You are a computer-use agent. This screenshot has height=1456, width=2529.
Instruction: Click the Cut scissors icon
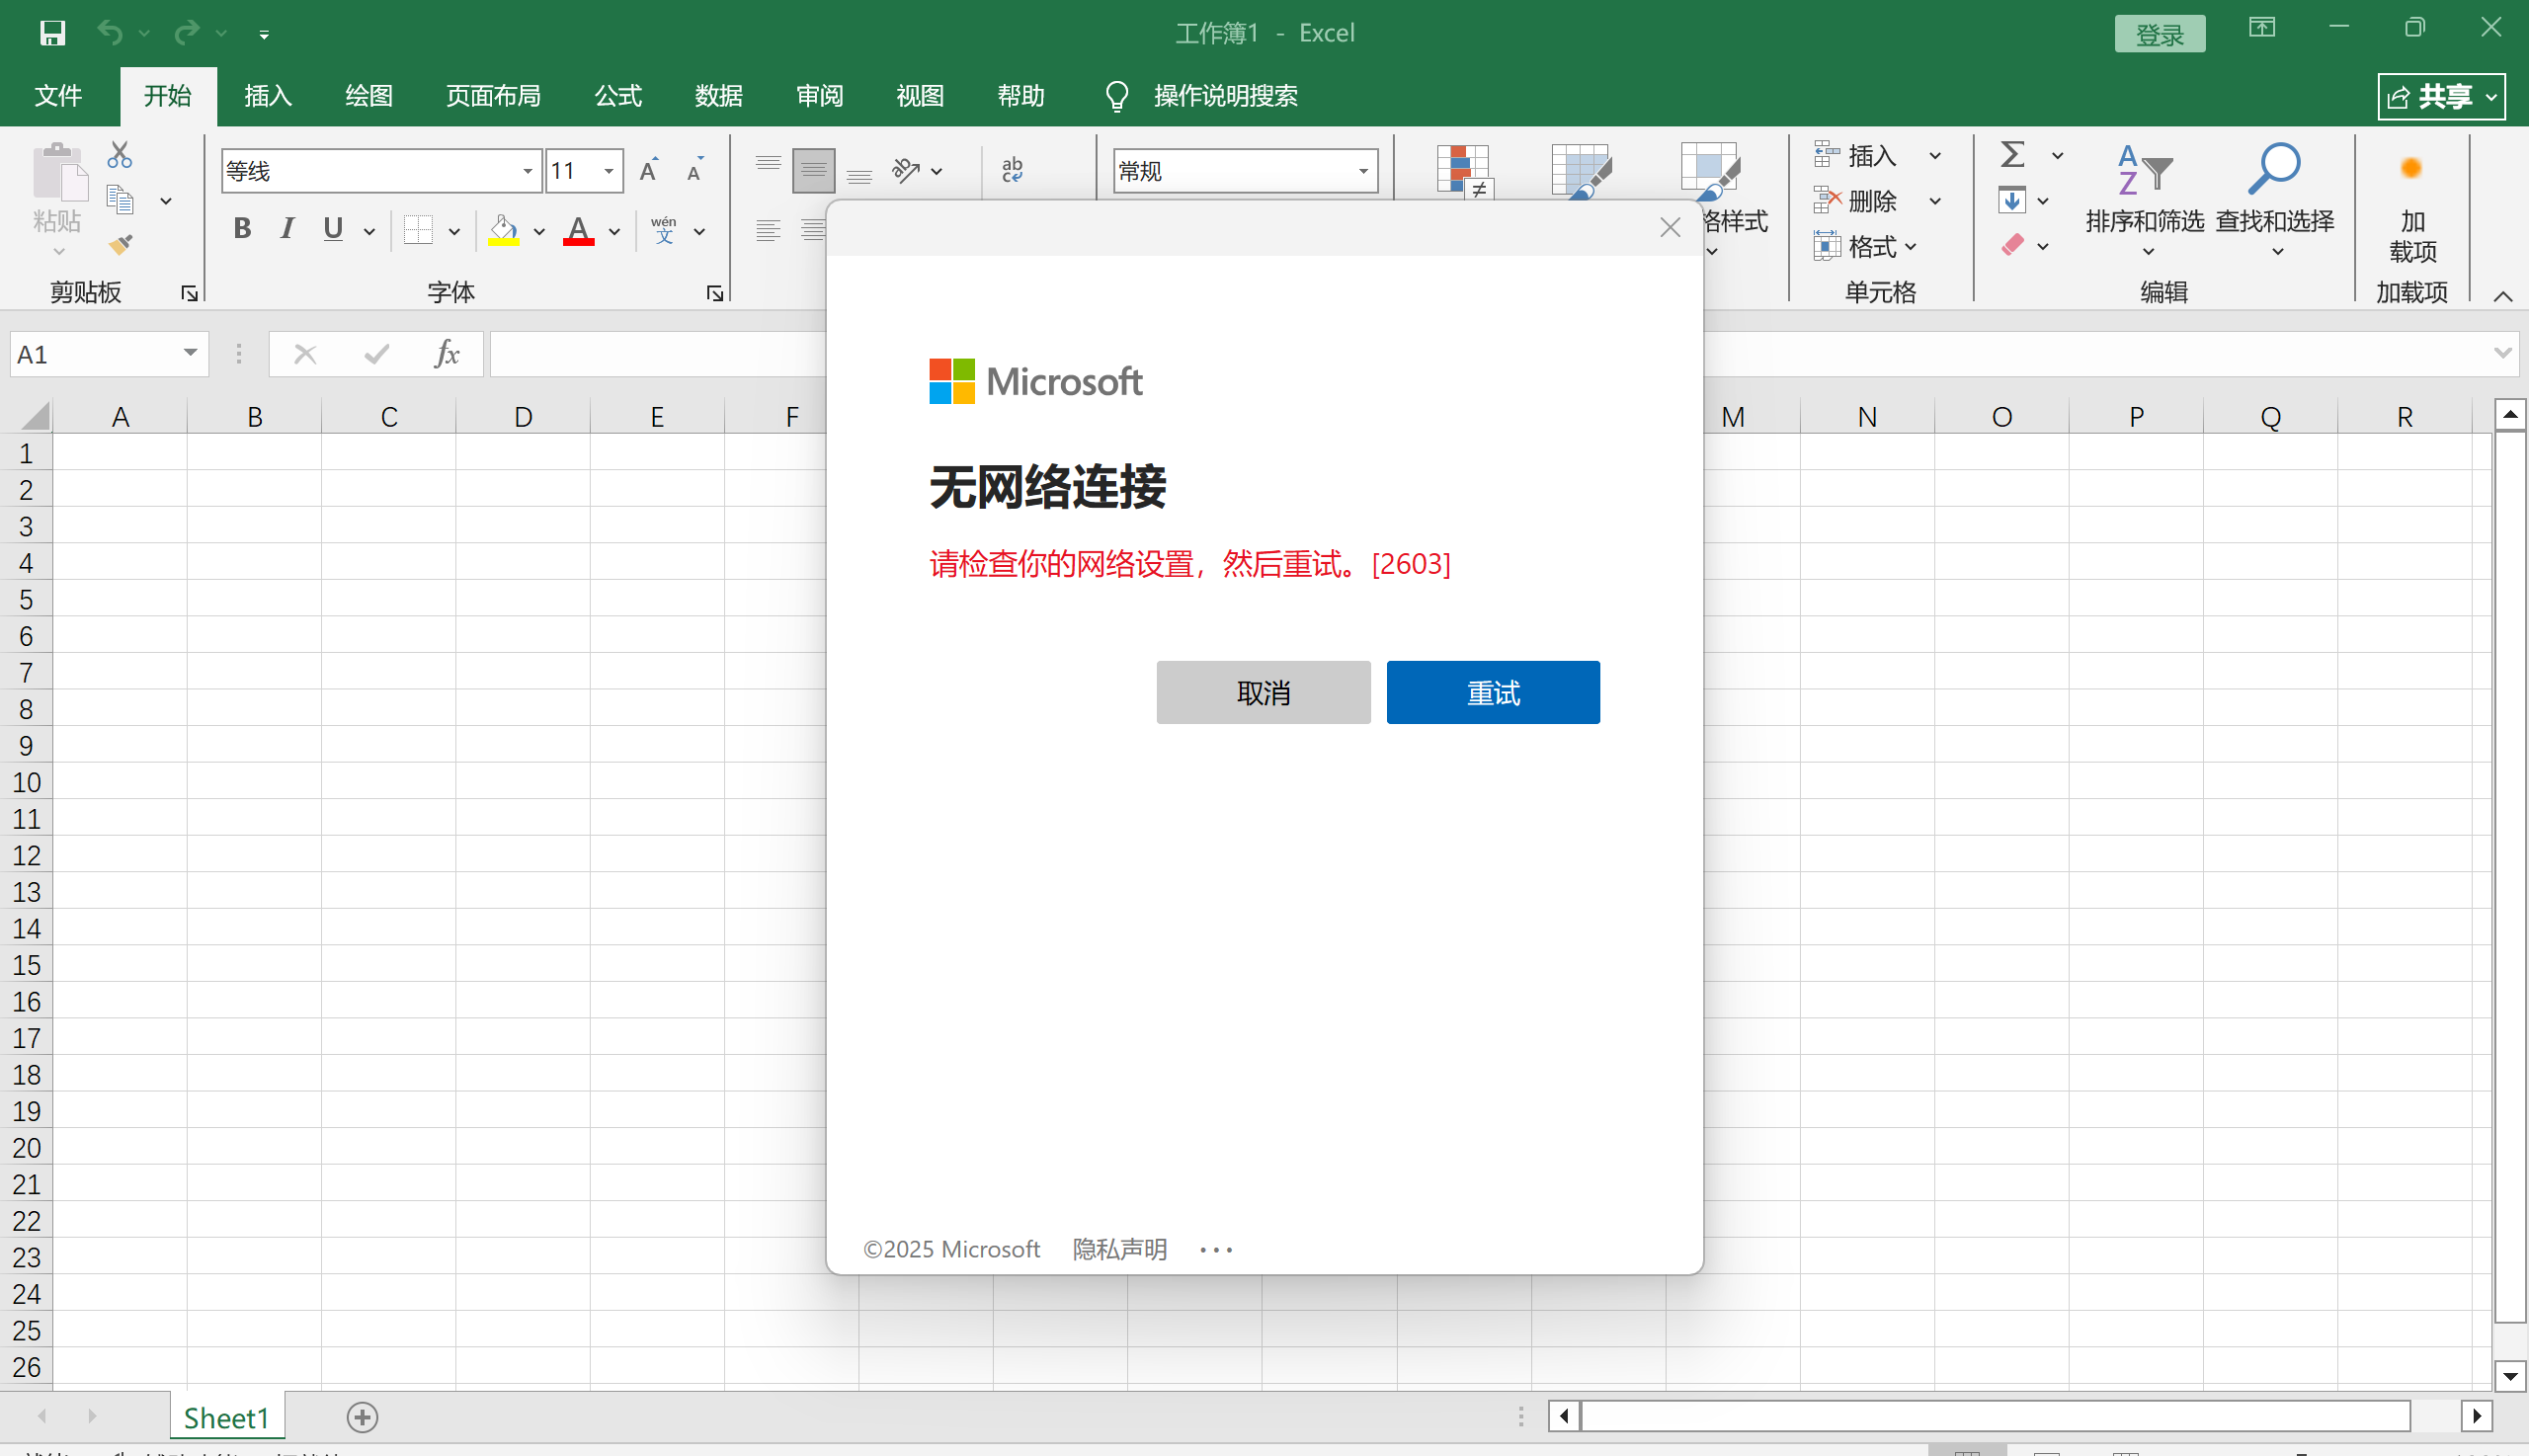pyautogui.click(x=120, y=154)
